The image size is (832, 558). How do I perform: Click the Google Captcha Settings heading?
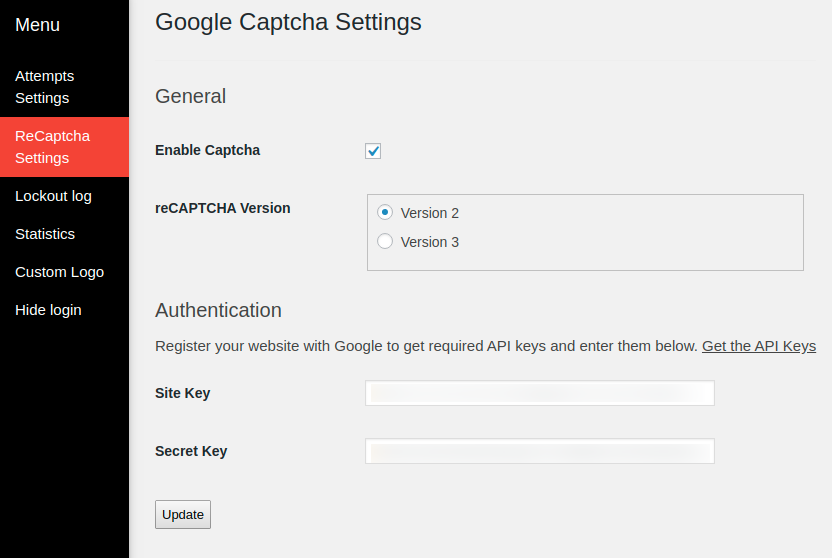[288, 22]
